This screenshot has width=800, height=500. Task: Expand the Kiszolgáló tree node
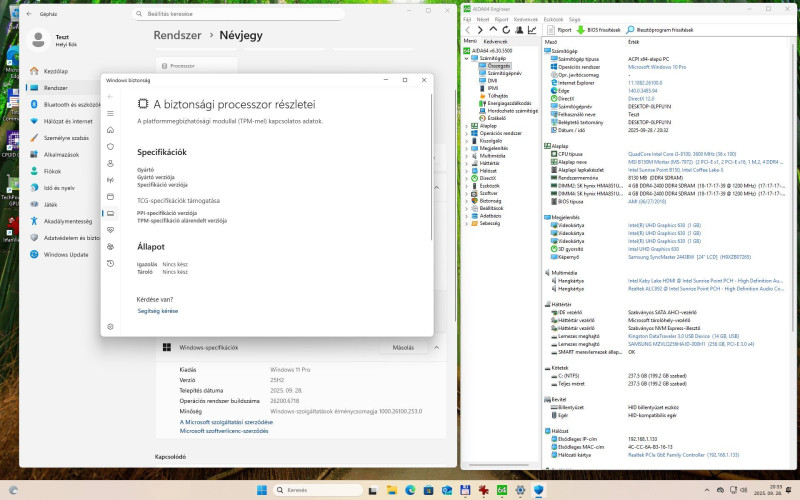tap(466, 141)
